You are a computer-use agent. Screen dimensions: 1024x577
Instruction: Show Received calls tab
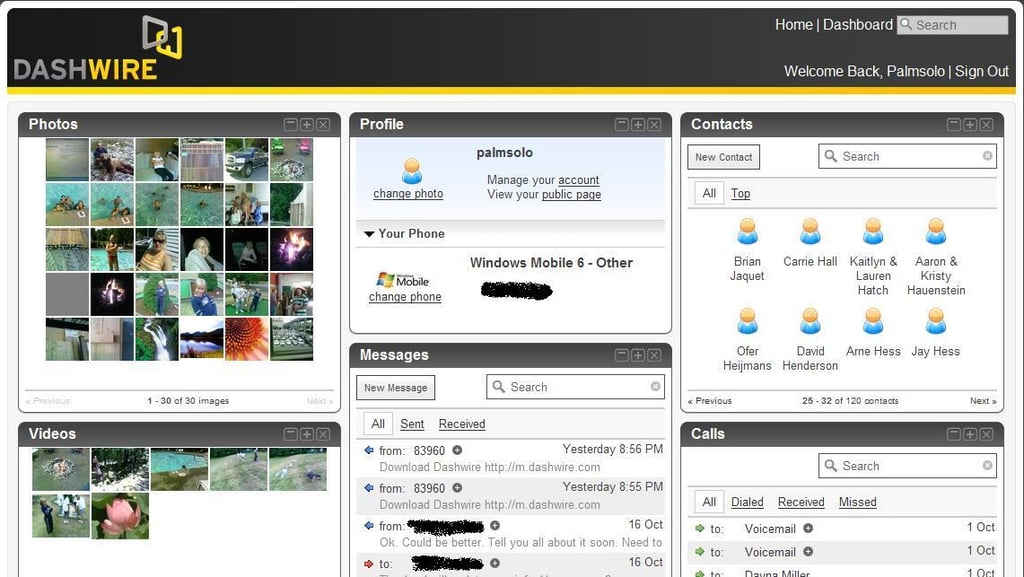coord(801,502)
